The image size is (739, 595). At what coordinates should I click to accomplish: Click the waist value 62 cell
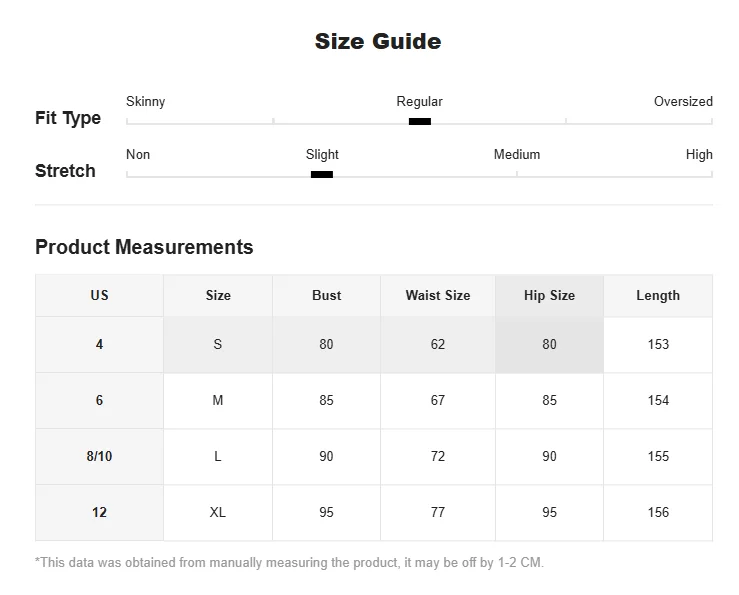(x=438, y=344)
